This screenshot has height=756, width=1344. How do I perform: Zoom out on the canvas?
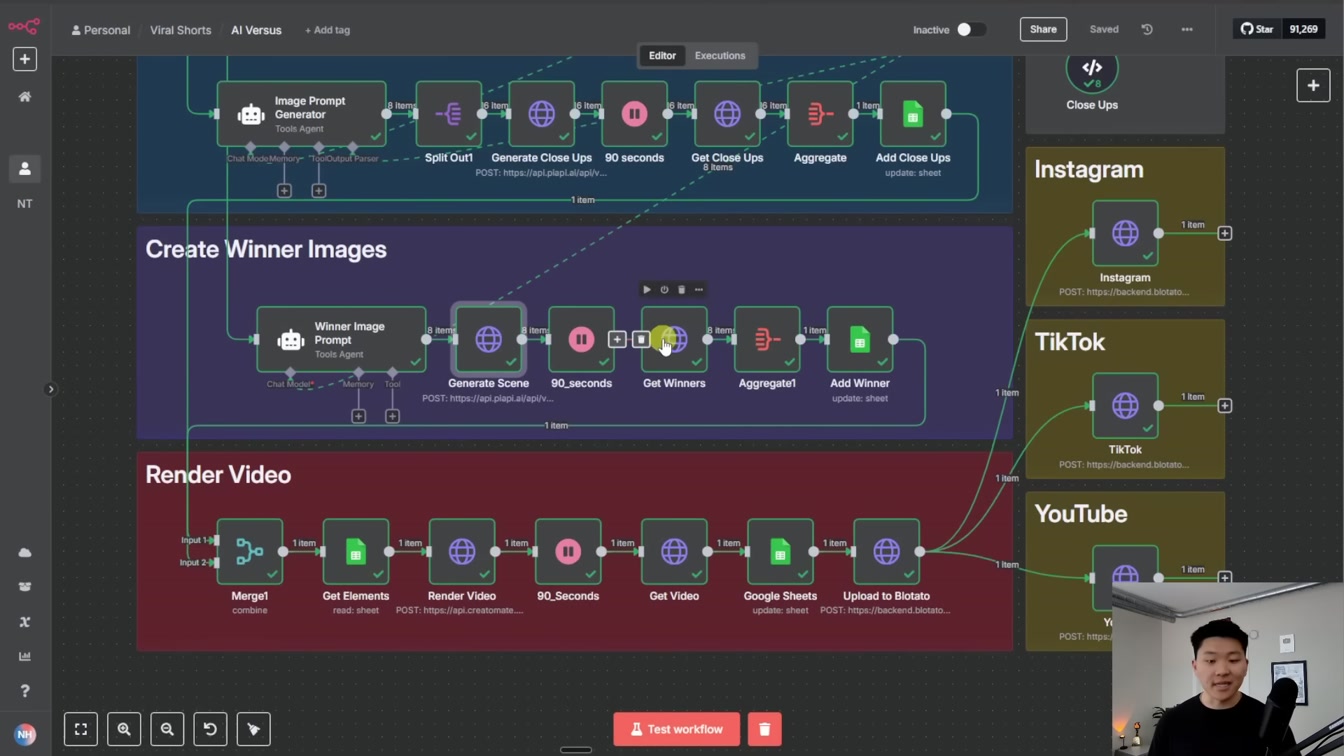click(x=167, y=729)
